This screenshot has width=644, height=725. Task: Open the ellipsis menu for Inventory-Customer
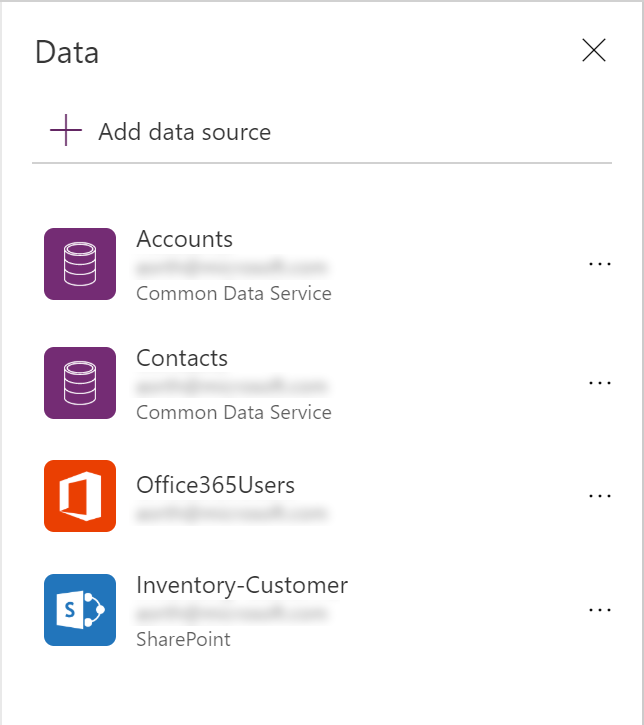[600, 610]
